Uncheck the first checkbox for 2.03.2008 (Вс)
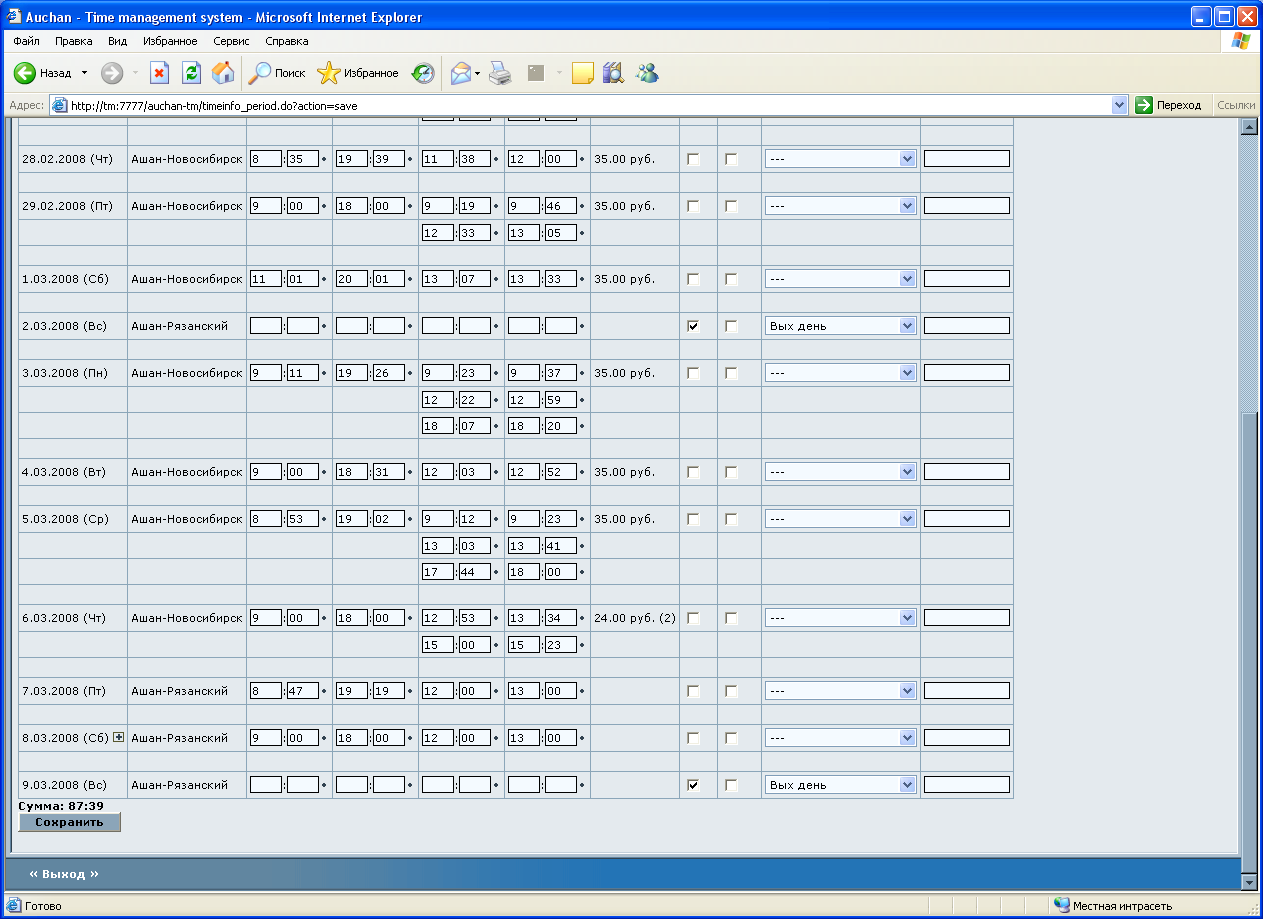1263x919 pixels. pyautogui.click(x=693, y=326)
